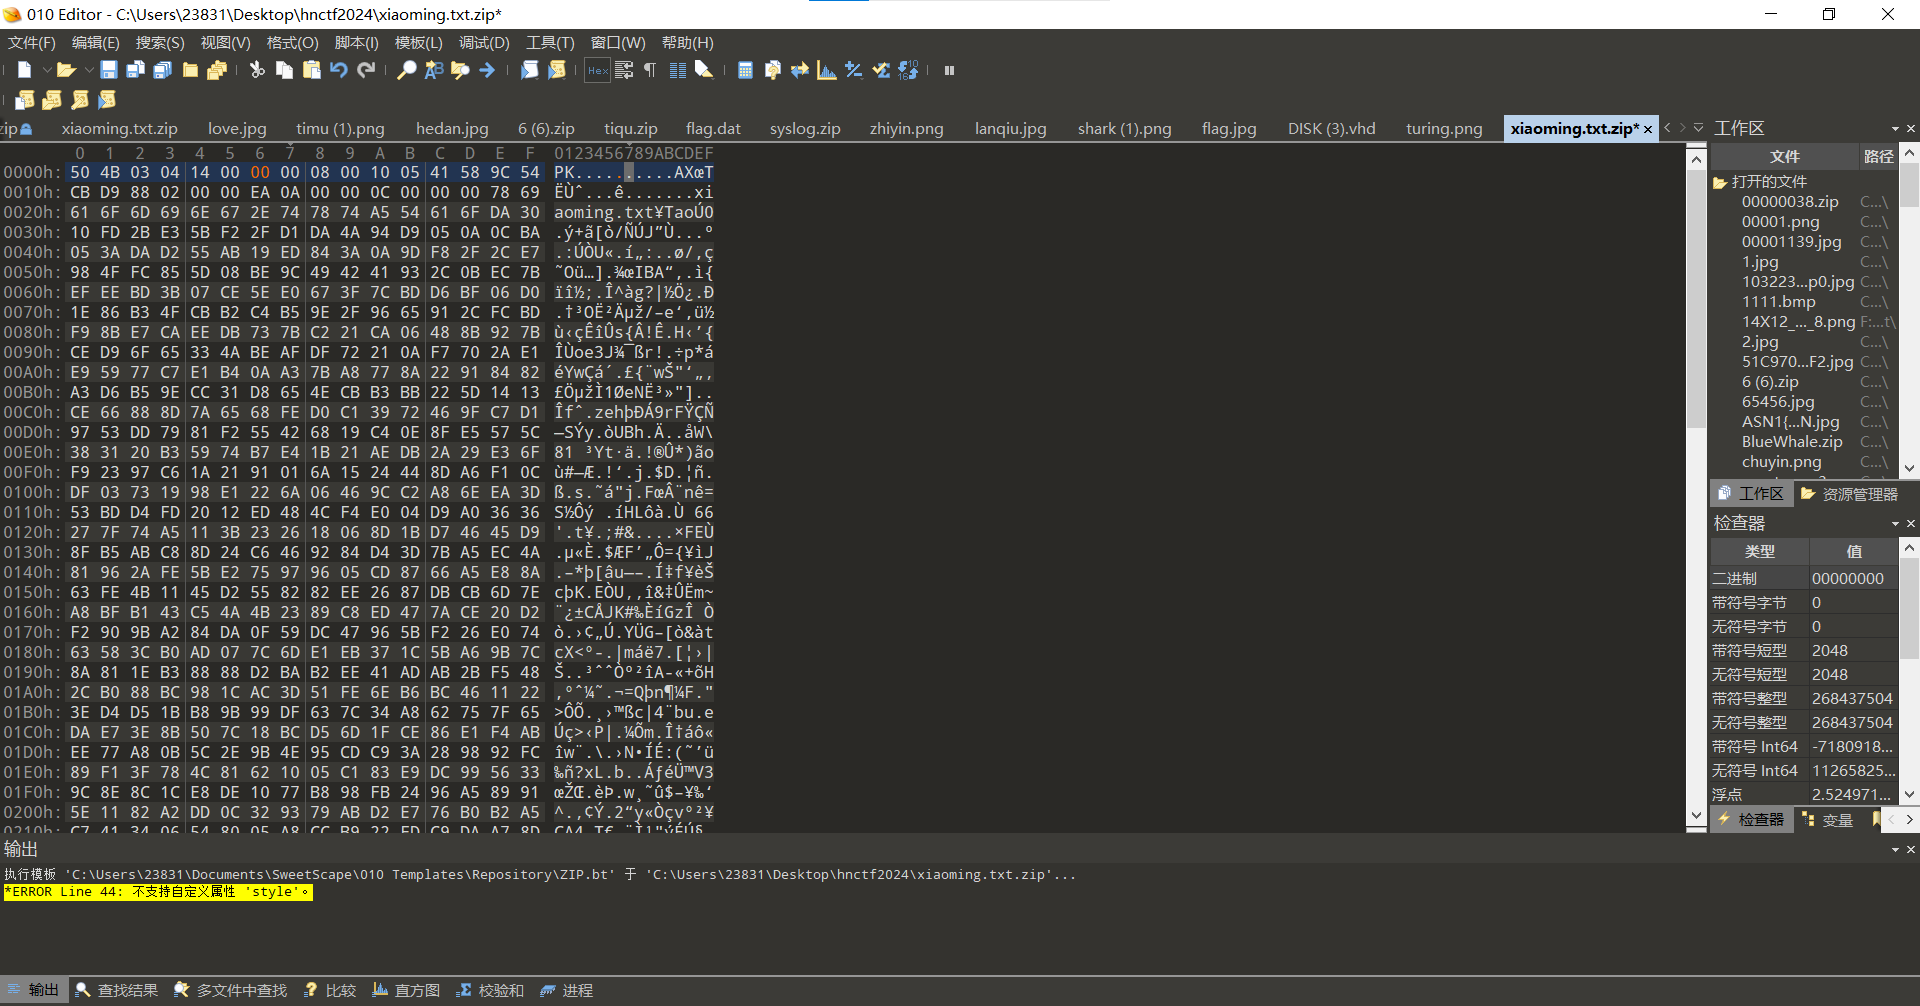Screen dimensions: 1920x1006
Task: Open 查找结果 bottom tab
Action: 117,990
